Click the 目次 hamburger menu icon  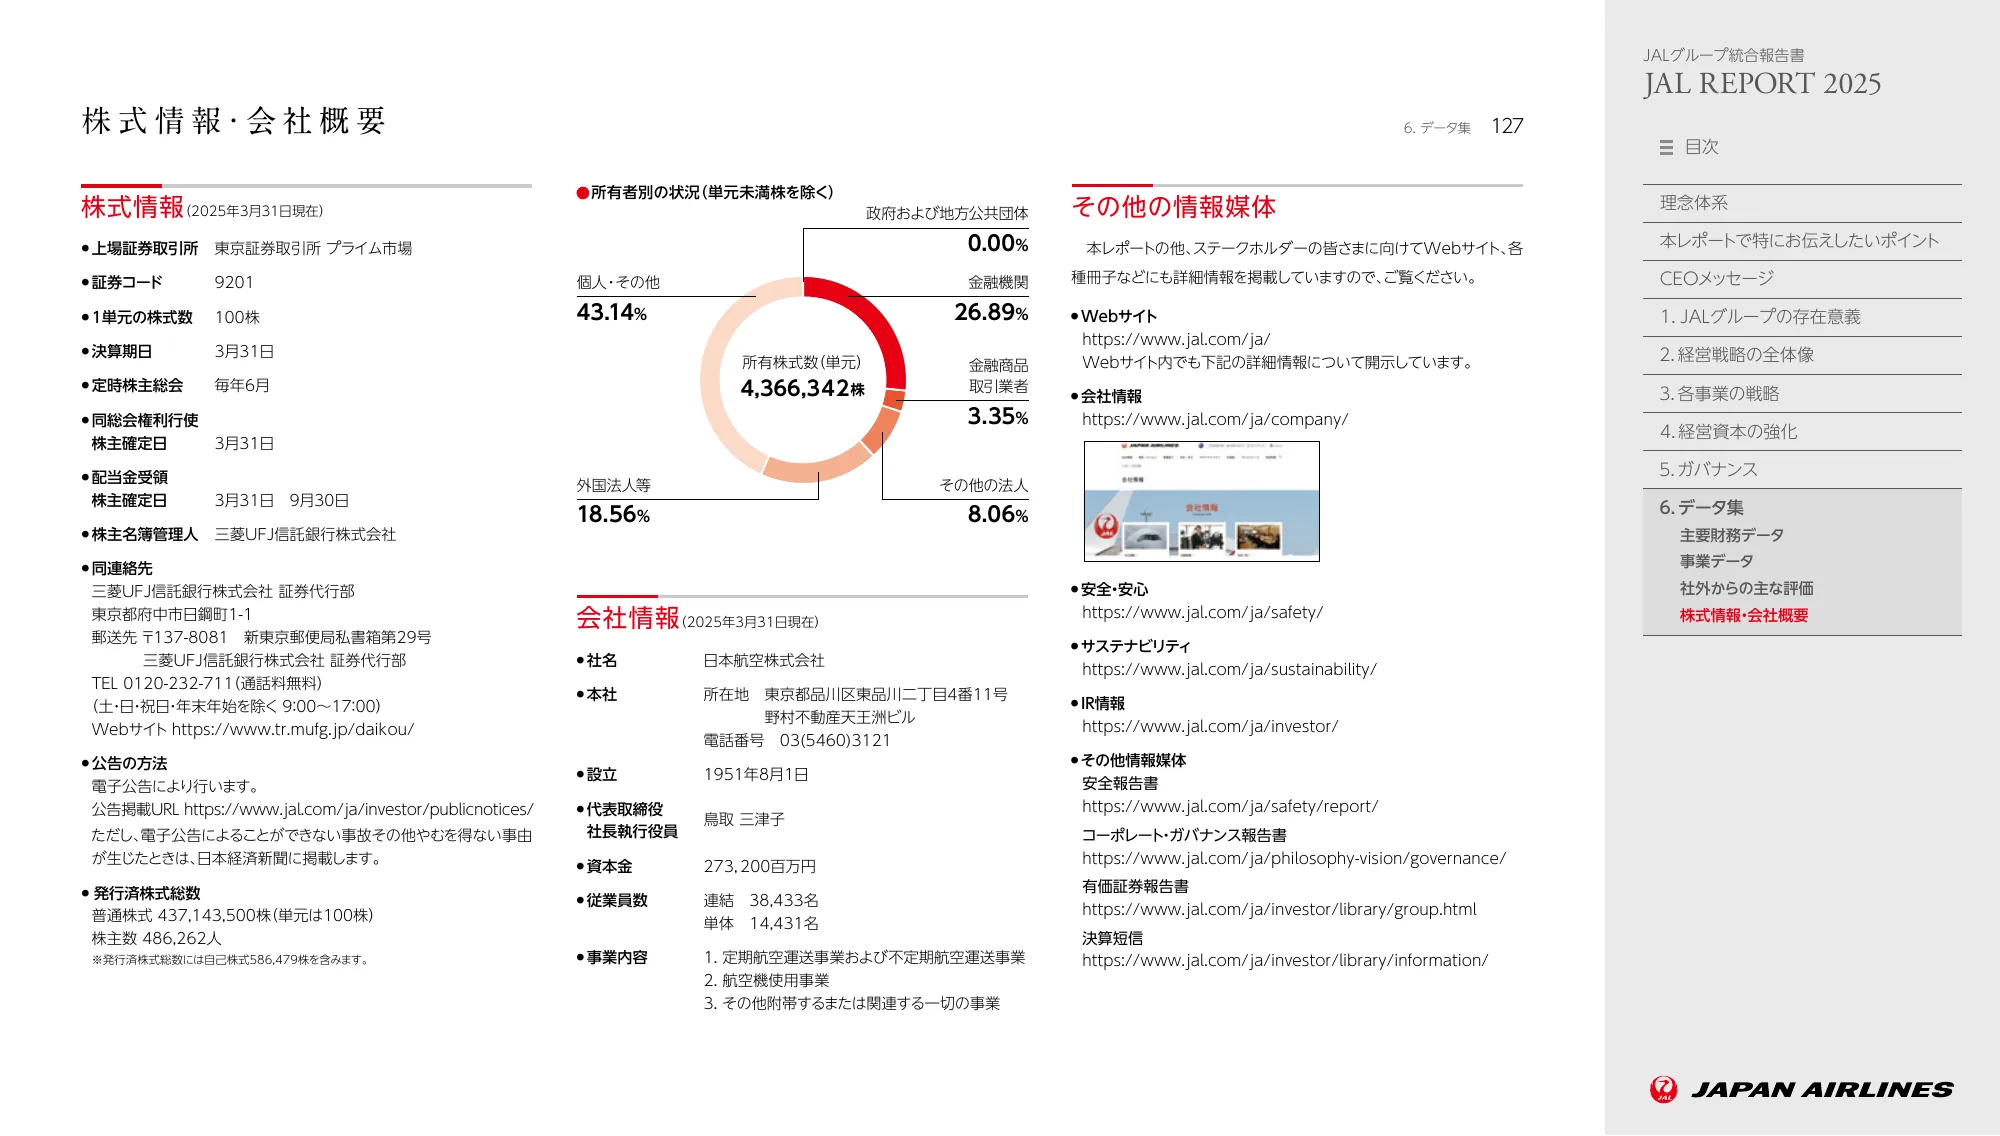(x=1666, y=147)
